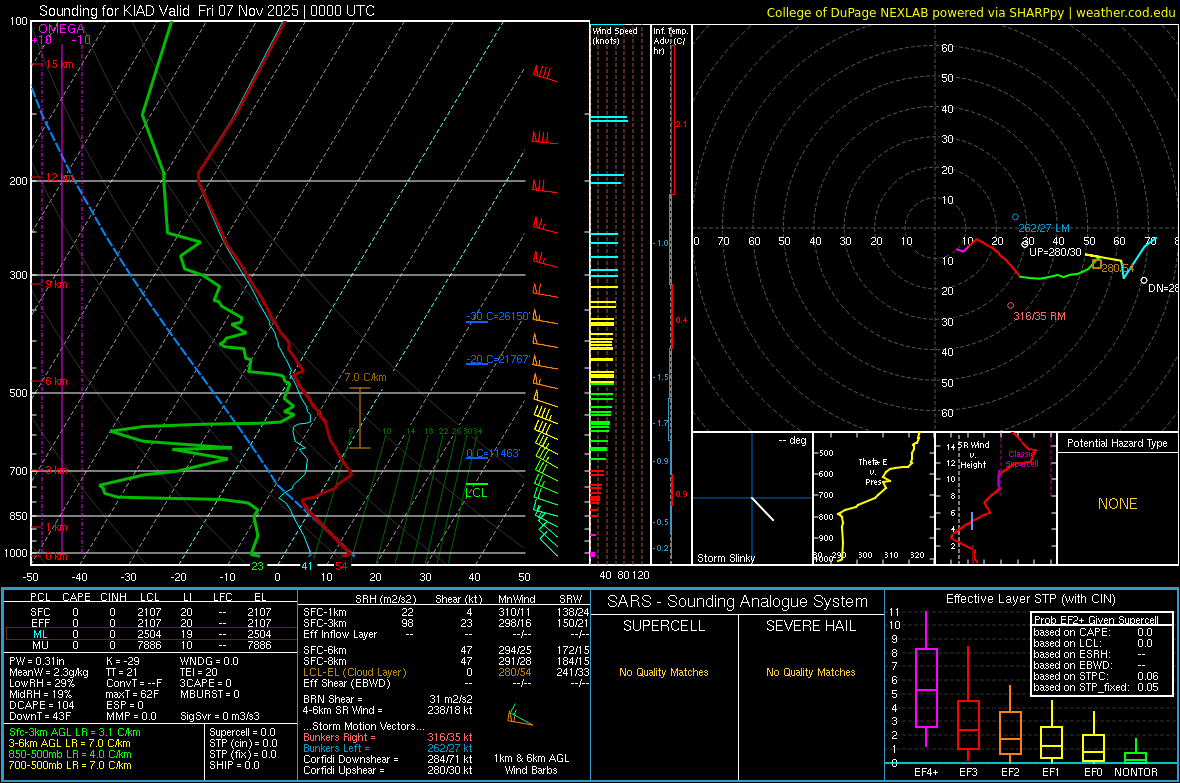The height and width of the screenshot is (783, 1180).
Task: Click the surface dewpoint value 23
Action: [x=257, y=566]
